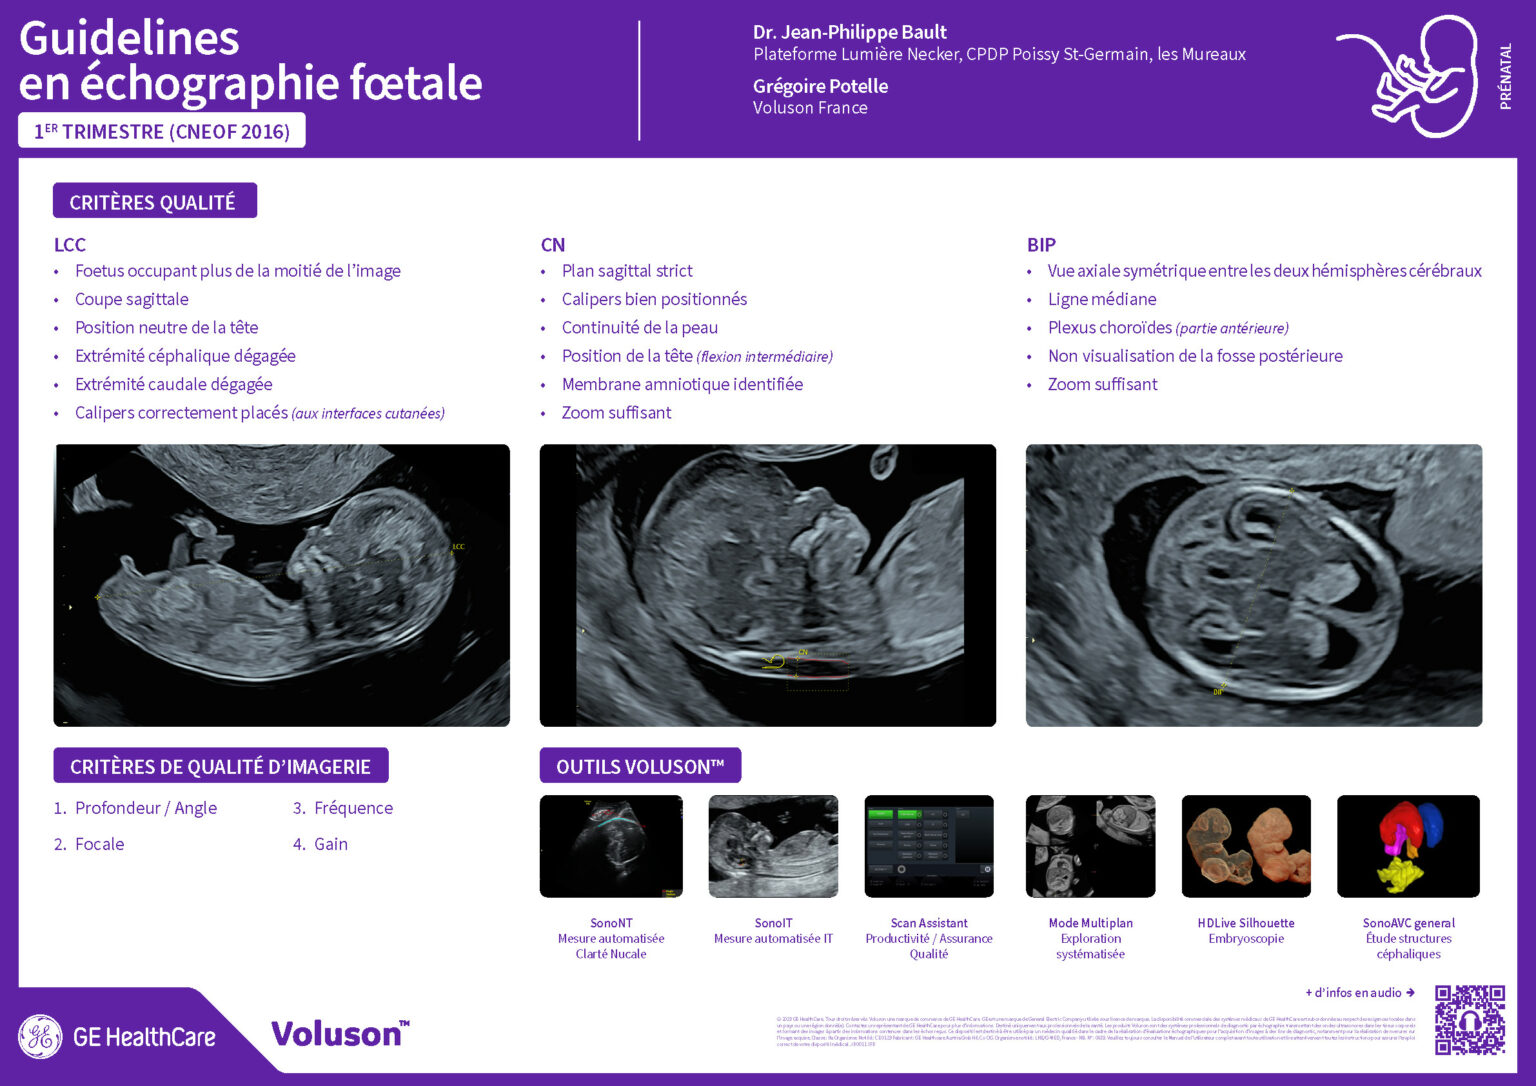Screen dimensions: 1536x1086
Task: Click the arrow after "+ d'infos en audio"
Action: coord(1410,993)
